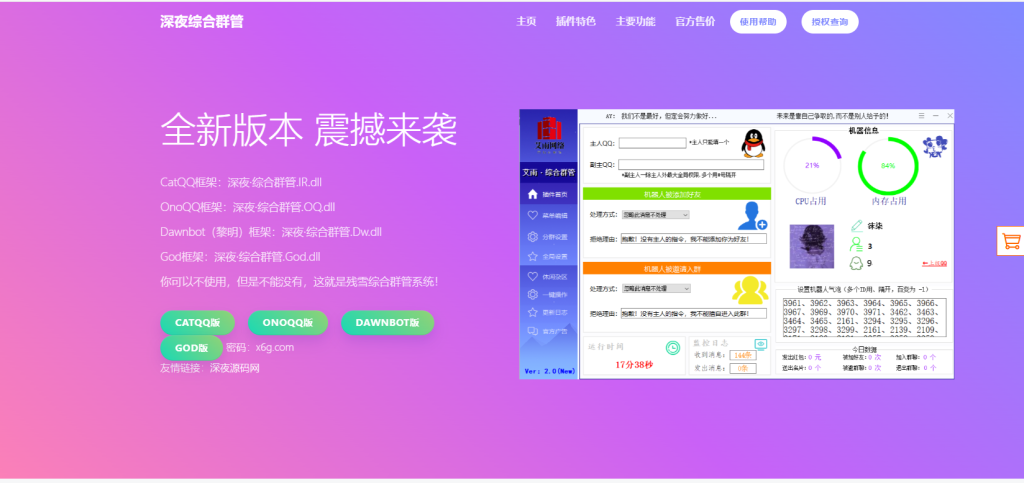
Task: Click the 密码: x6g.com text
Action: click(x=260, y=347)
